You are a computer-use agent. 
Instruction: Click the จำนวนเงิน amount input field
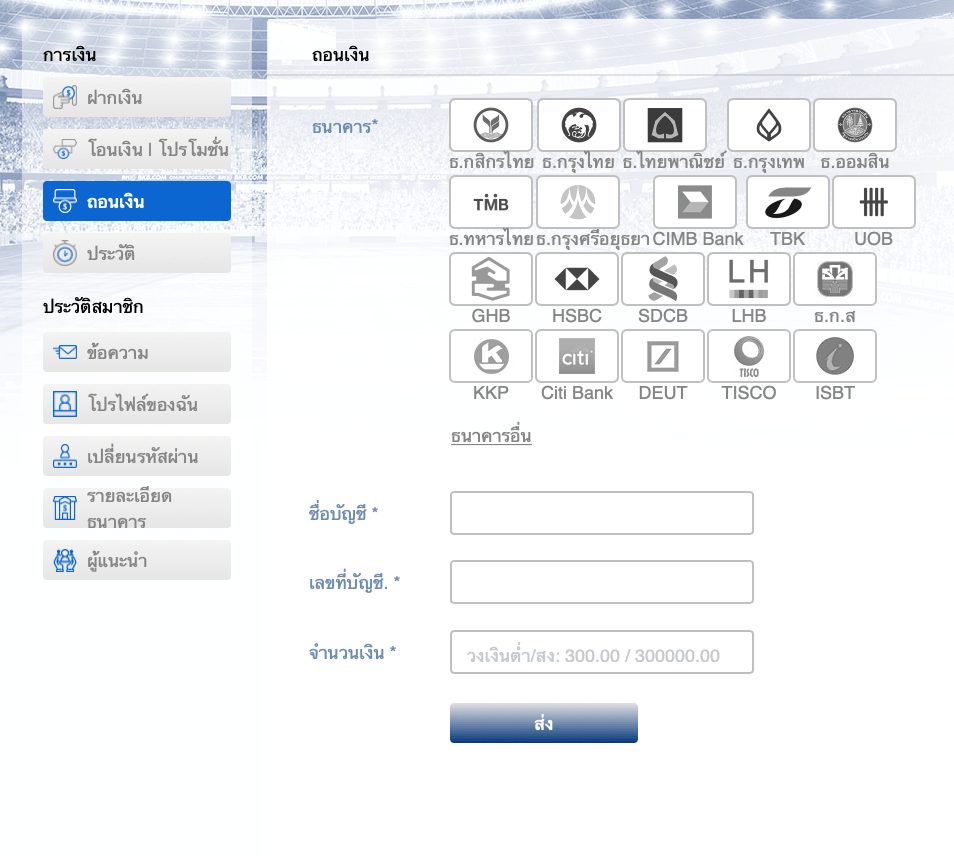(x=601, y=652)
